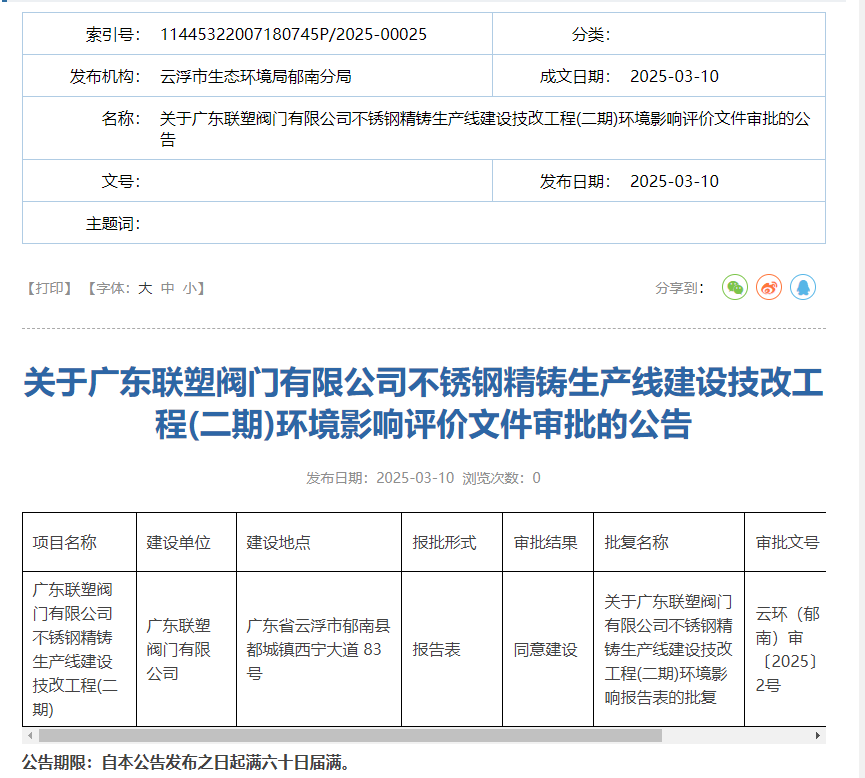Click the 发布机构 label
The width and height of the screenshot is (865, 778).
(x=105, y=76)
